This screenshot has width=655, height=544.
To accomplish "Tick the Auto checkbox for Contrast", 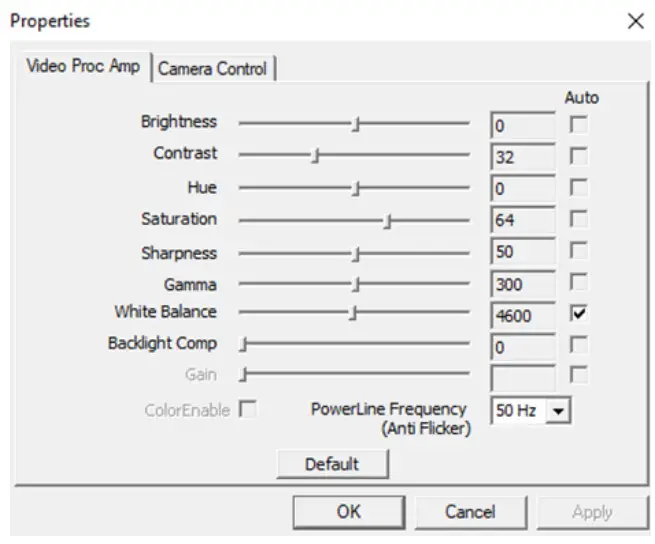I will tap(578, 157).
